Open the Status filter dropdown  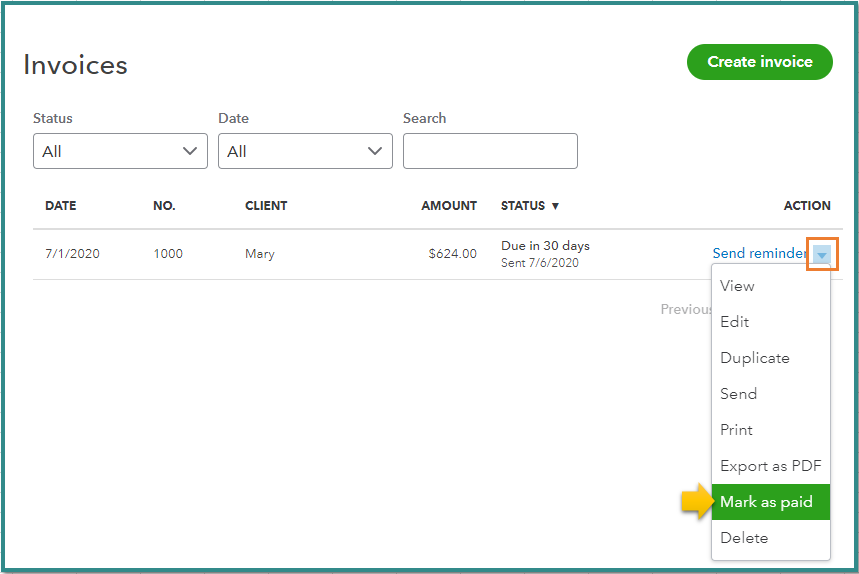coord(120,151)
